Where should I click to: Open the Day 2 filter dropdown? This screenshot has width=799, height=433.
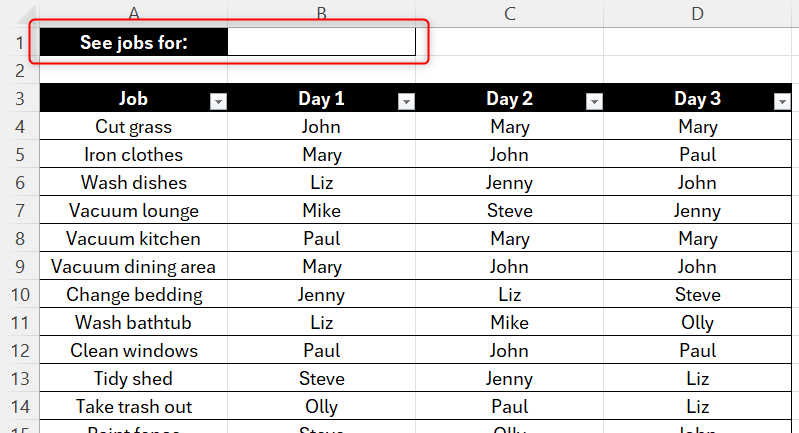594,102
